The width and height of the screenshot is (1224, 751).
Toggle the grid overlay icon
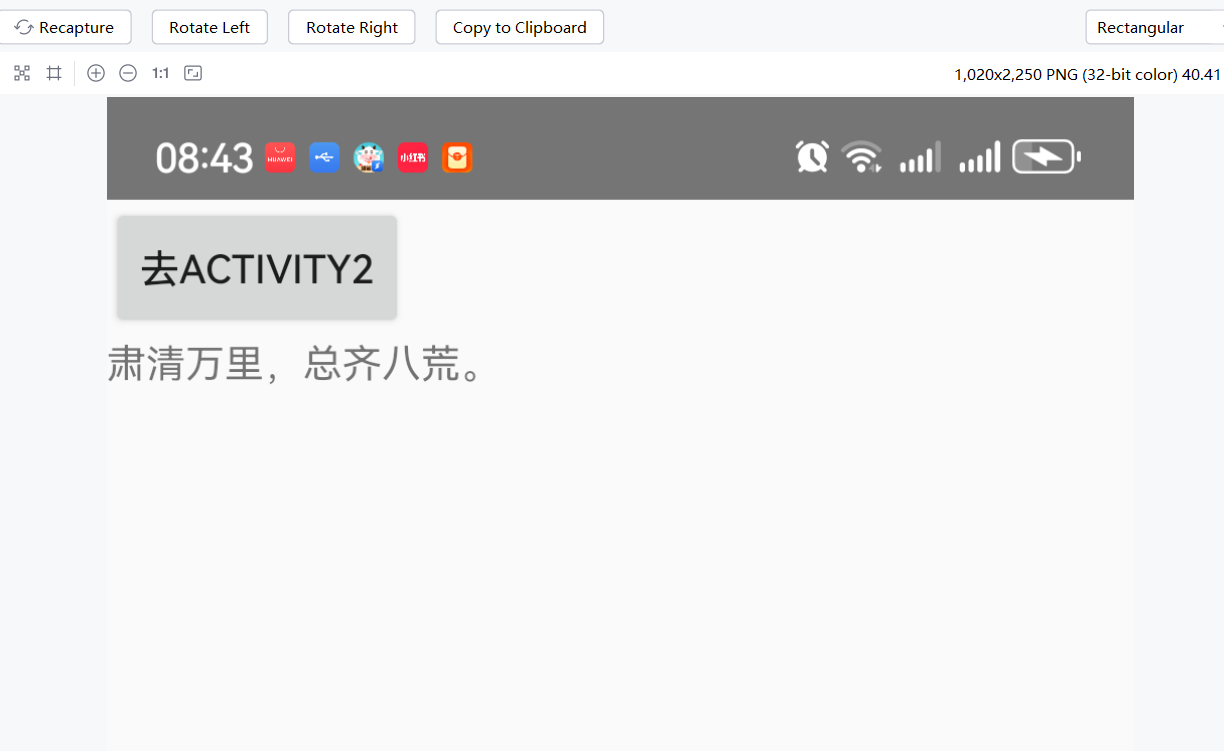click(54, 73)
